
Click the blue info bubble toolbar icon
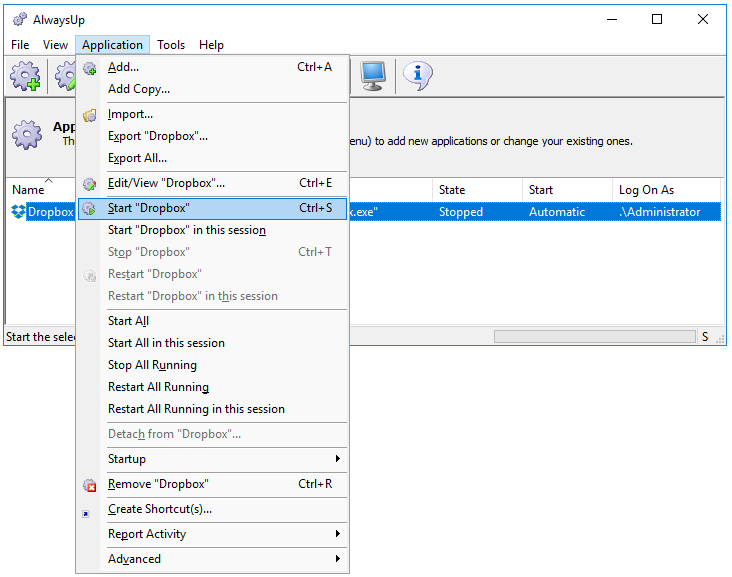pyautogui.click(x=418, y=76)
